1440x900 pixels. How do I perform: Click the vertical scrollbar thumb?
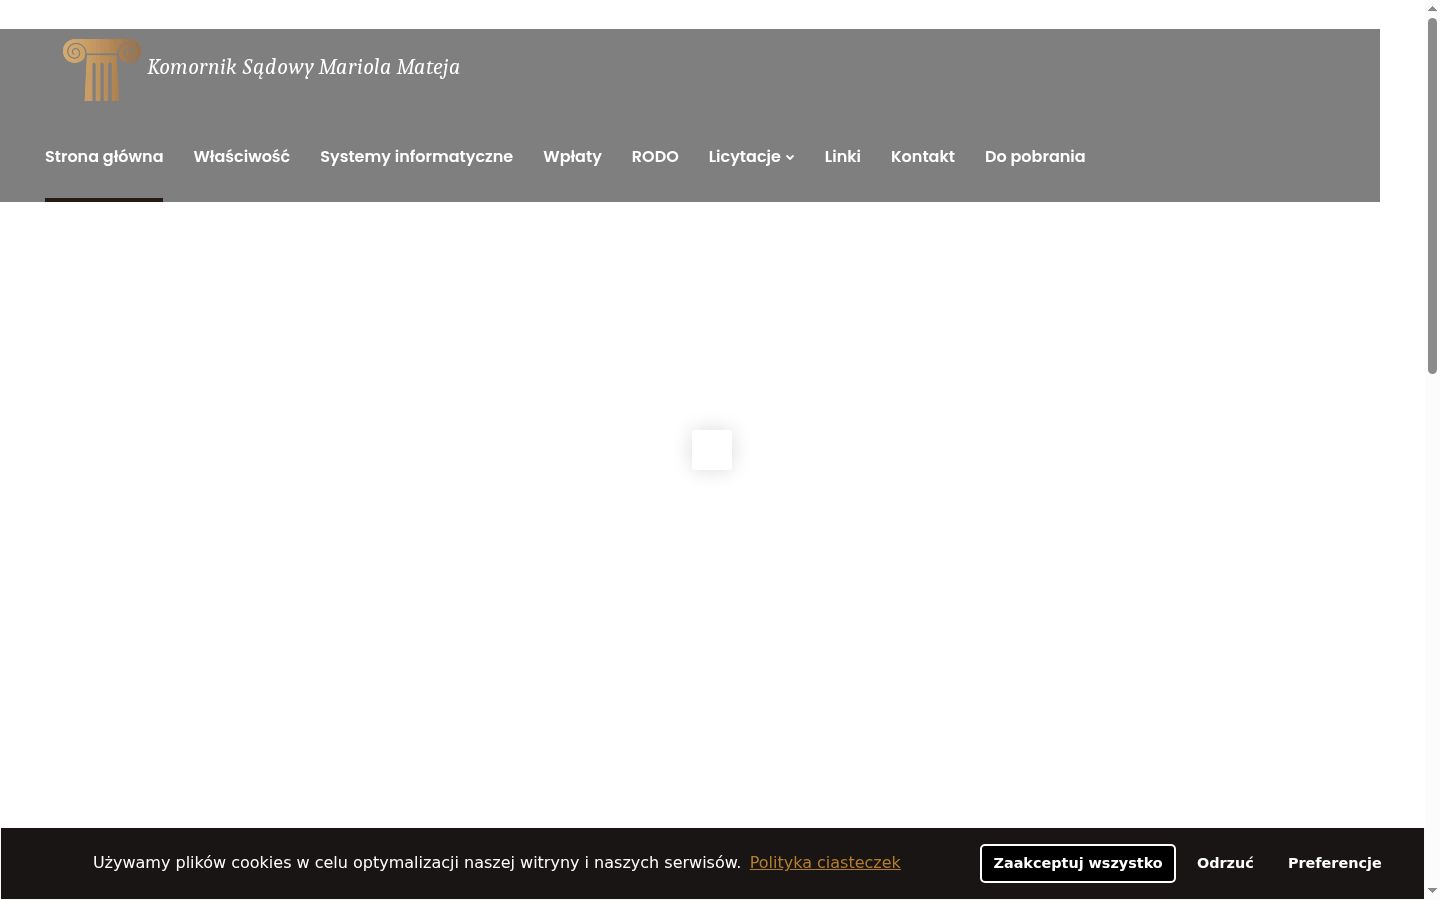click(x=1432, y=195)
